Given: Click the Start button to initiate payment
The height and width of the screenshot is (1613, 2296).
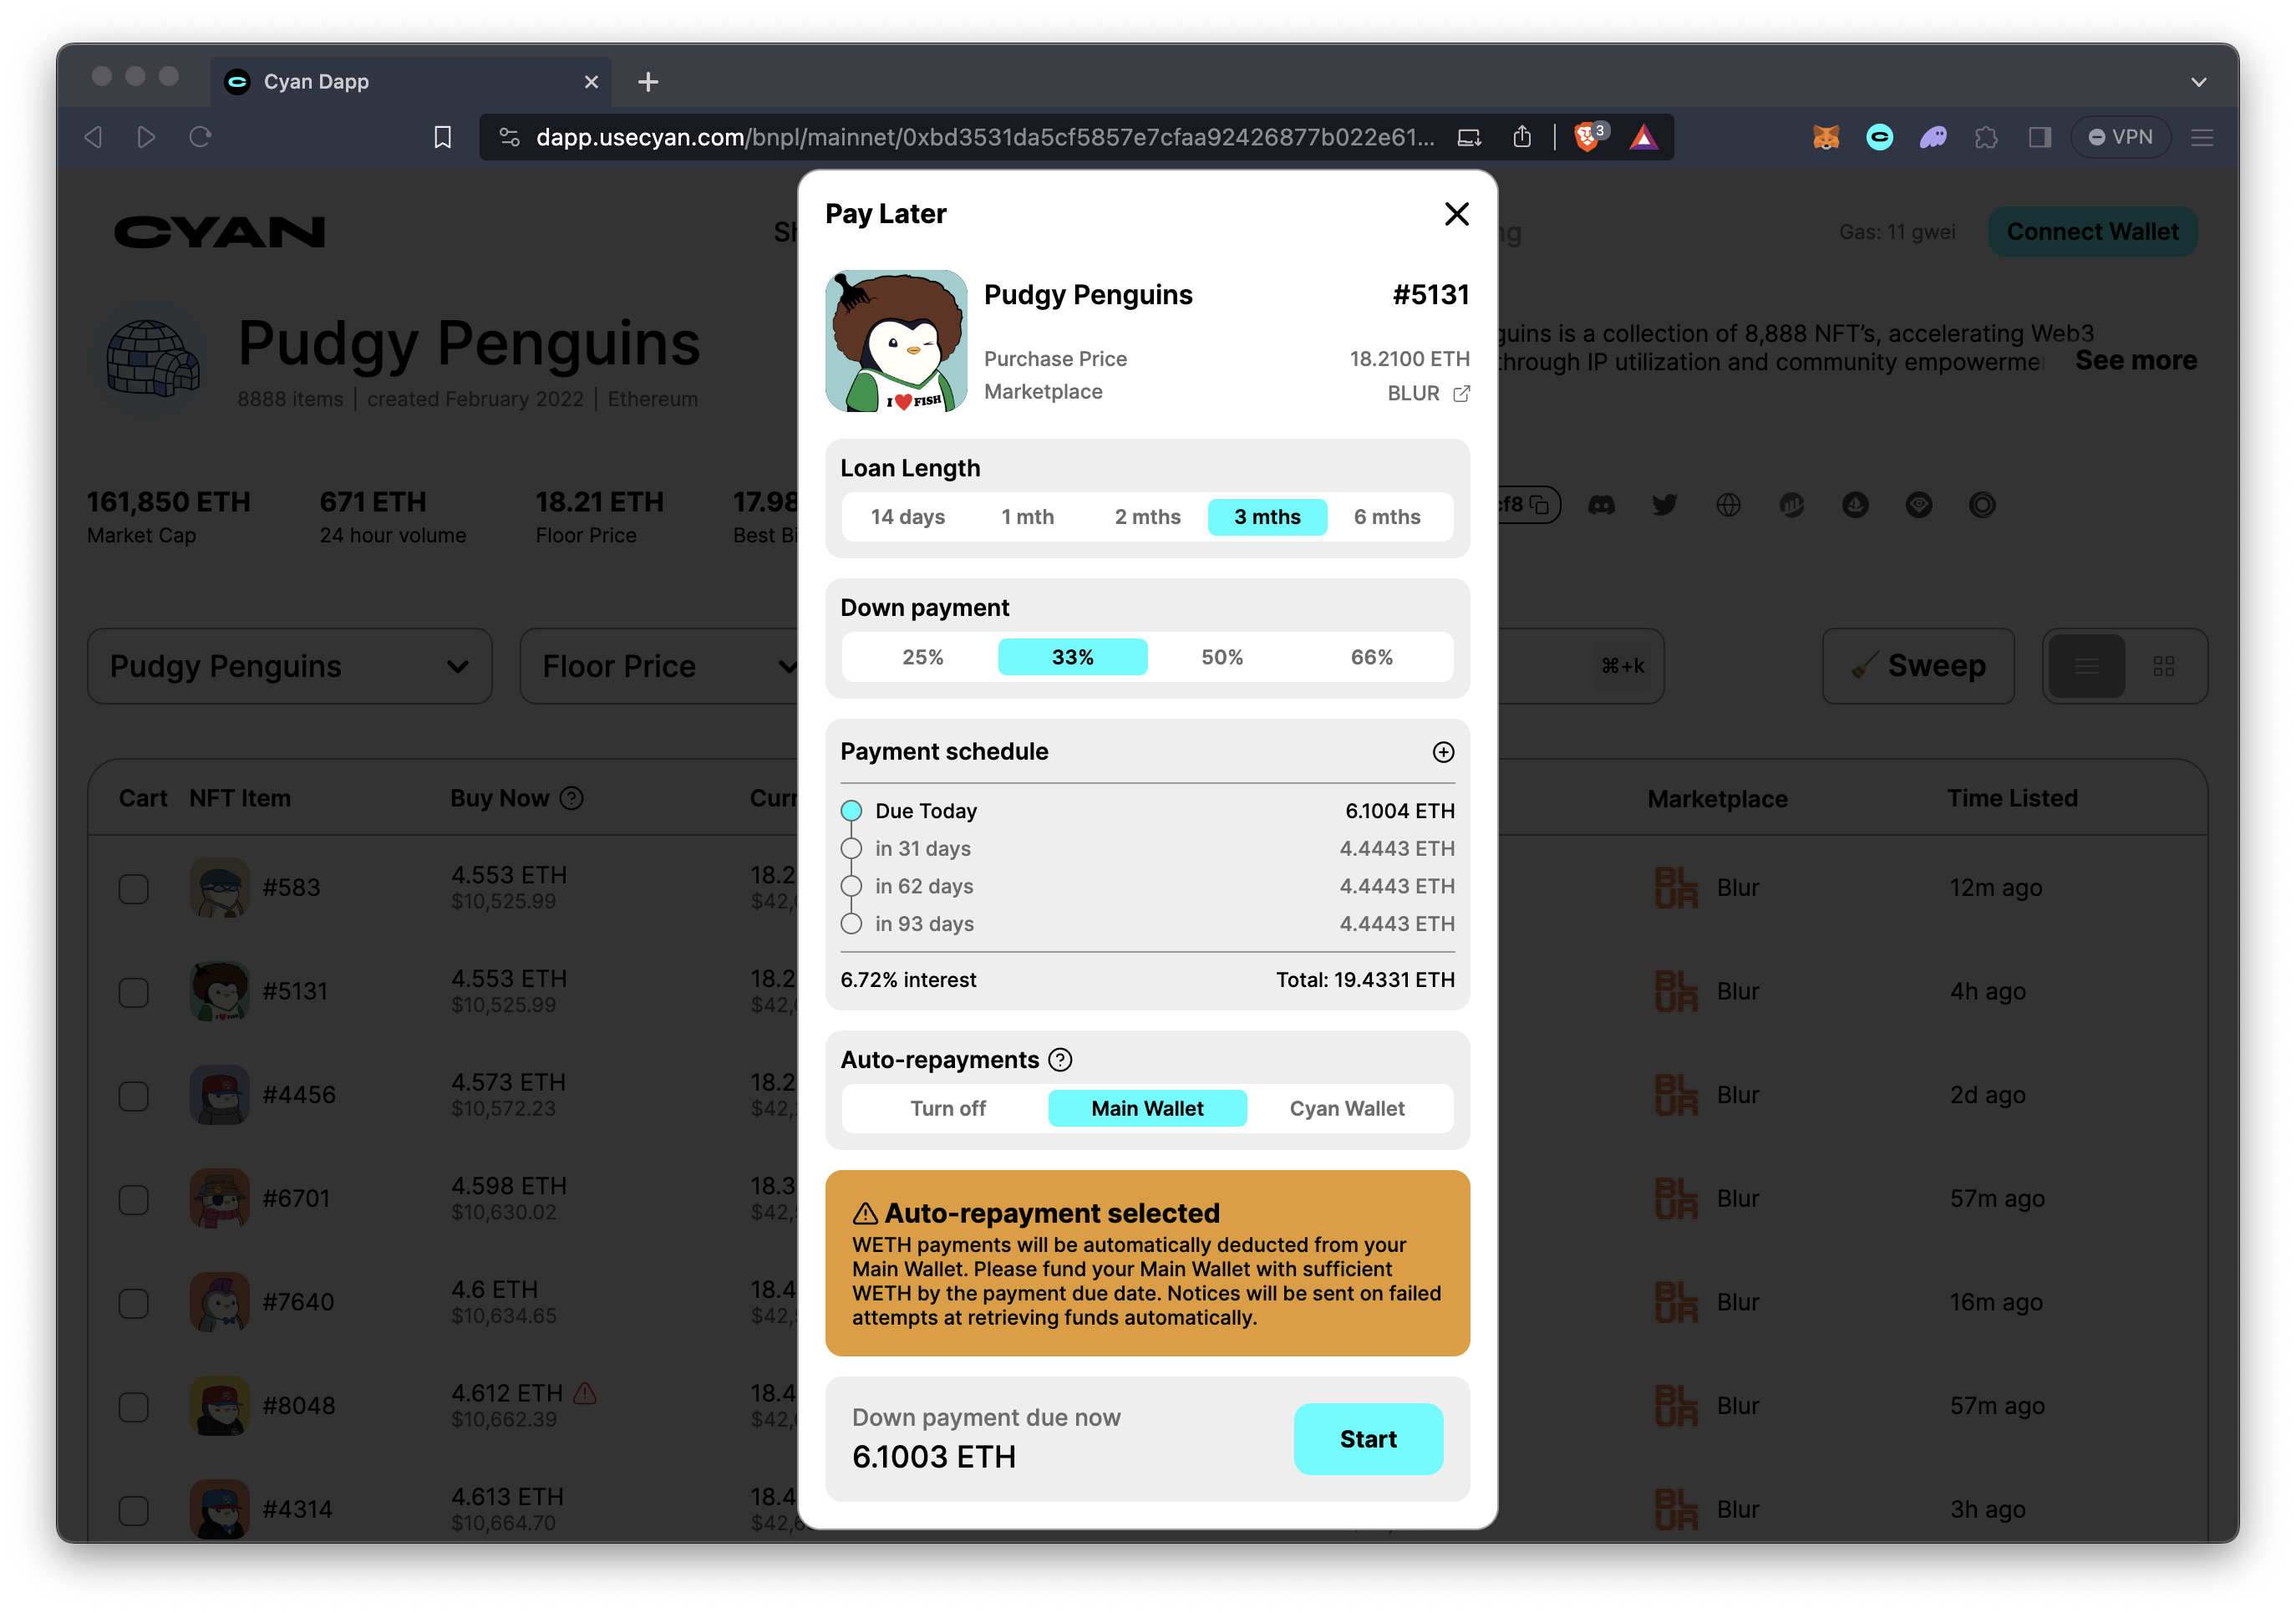Looking at the screenshot, I should pos(1369,1437).
